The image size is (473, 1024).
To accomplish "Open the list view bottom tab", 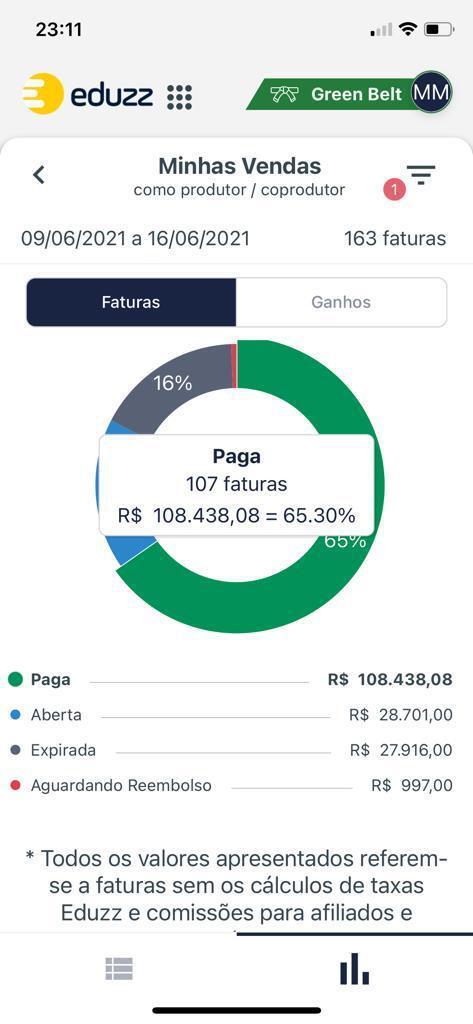I will coord(119,968).
